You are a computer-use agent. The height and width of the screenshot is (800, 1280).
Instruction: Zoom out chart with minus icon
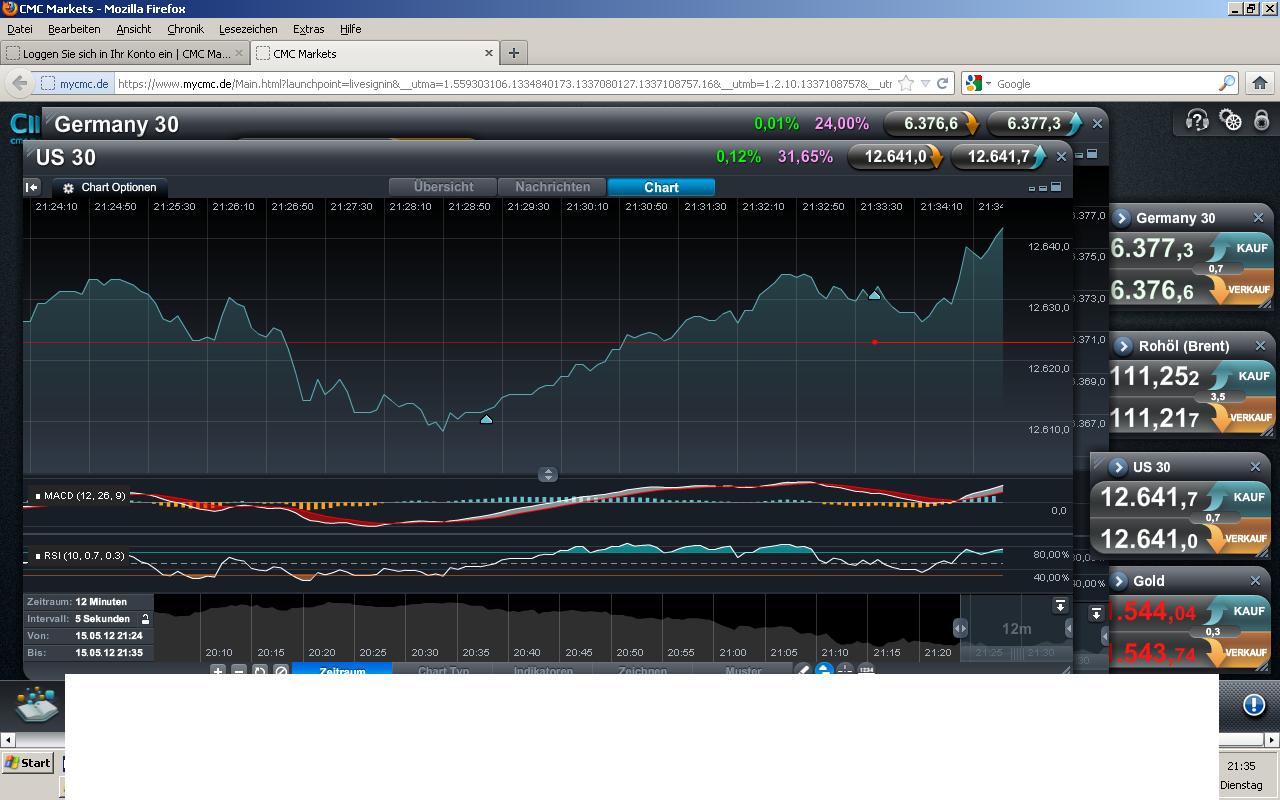point(239,671)
